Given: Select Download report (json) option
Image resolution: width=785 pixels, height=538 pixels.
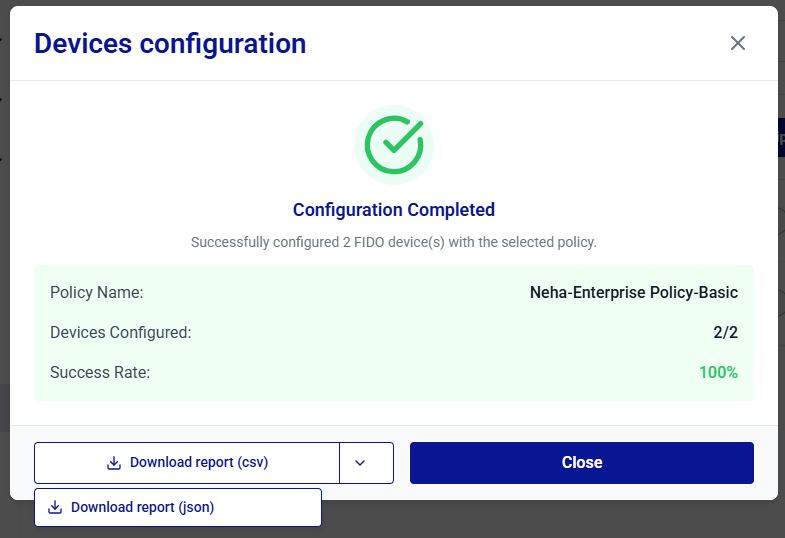Looking at the screenshot, I should (x=178, y=507).
